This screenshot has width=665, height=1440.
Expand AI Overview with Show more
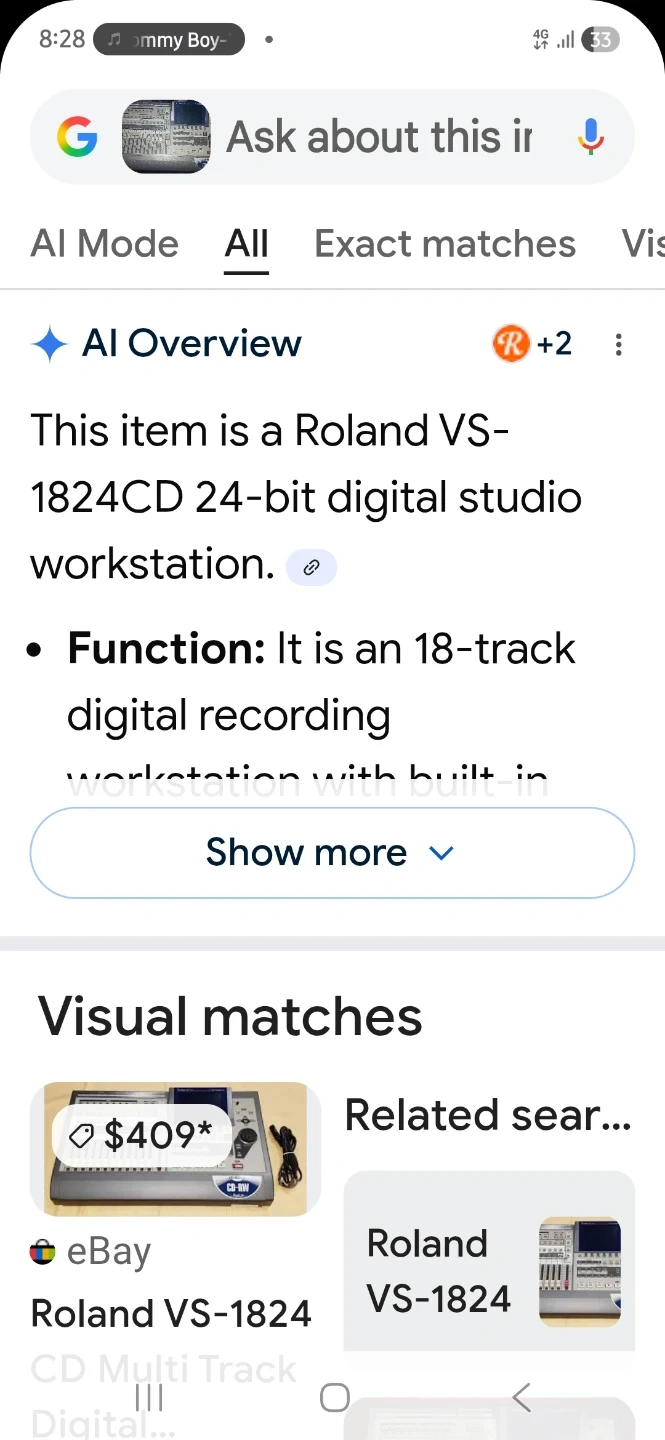click(x=332, y=853)
